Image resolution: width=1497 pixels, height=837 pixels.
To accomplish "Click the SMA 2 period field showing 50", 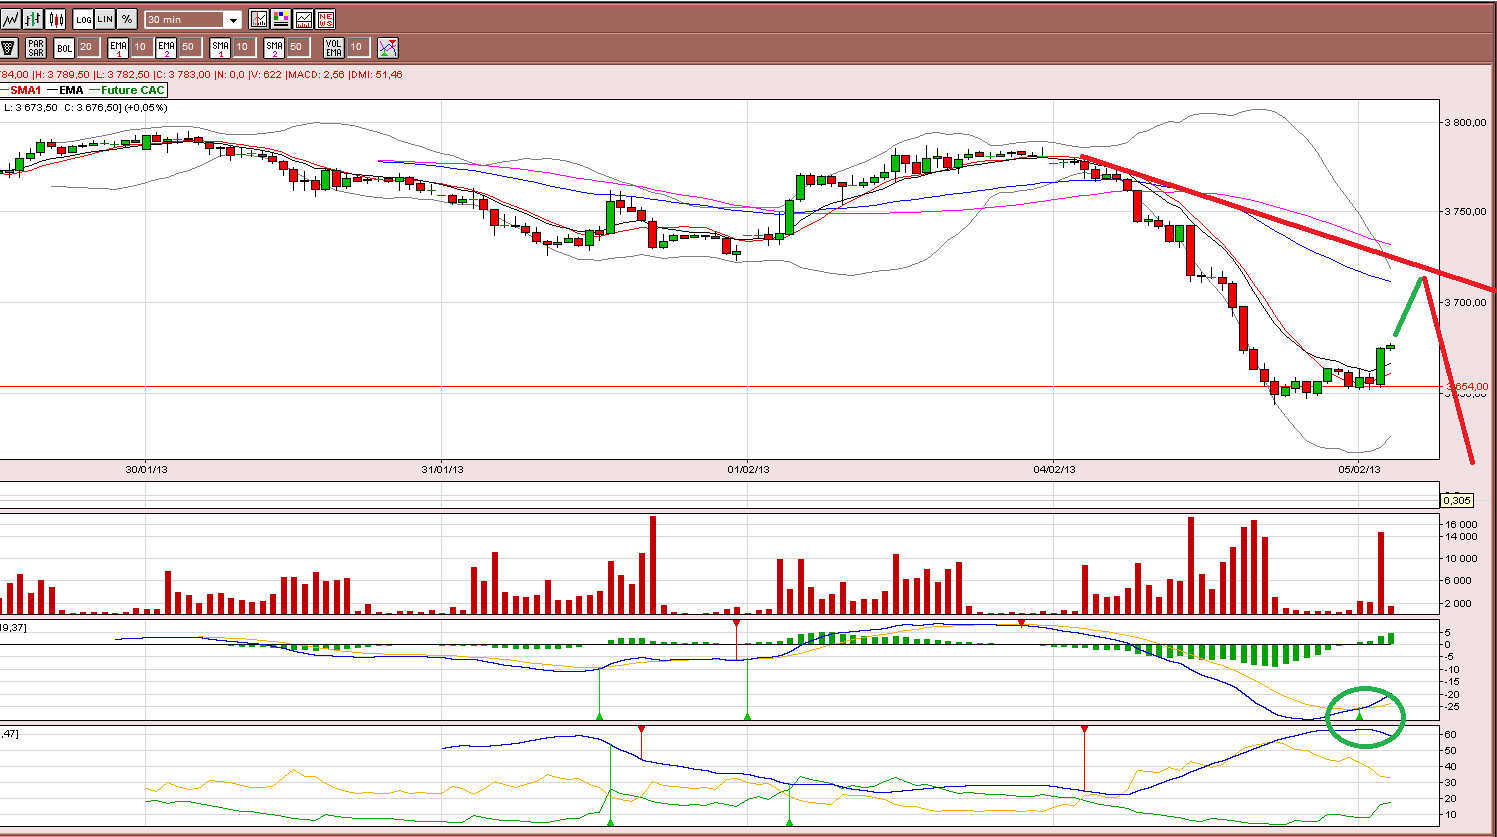I will [297, 47].
